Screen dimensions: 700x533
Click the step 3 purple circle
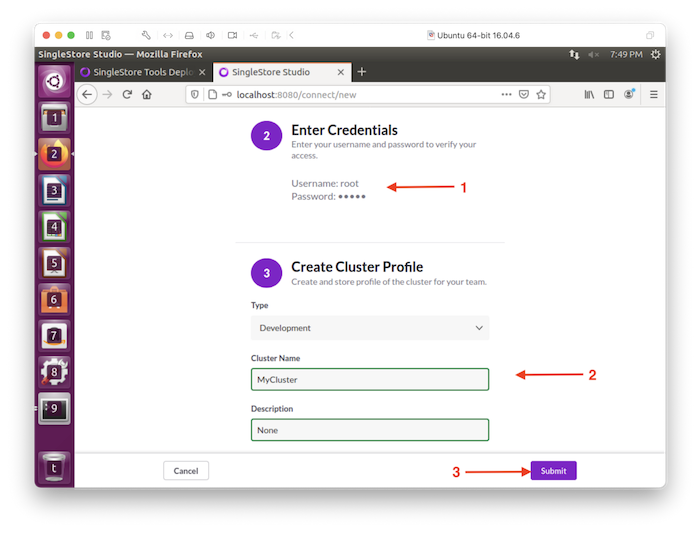click(x=267, y=273)
